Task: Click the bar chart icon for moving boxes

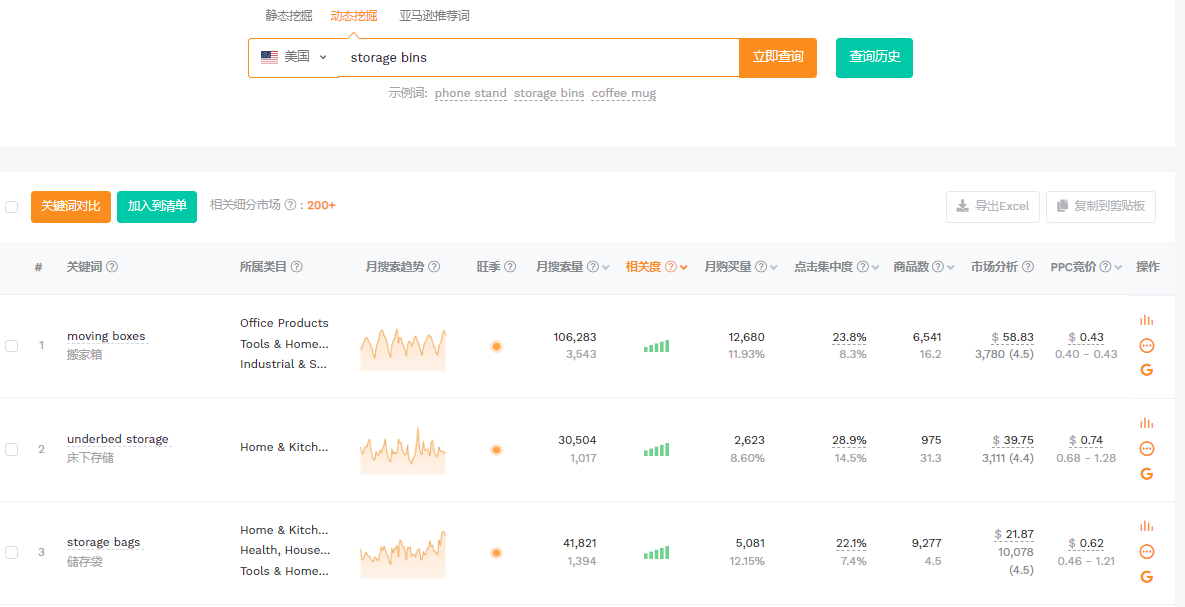Action: 1146,321
